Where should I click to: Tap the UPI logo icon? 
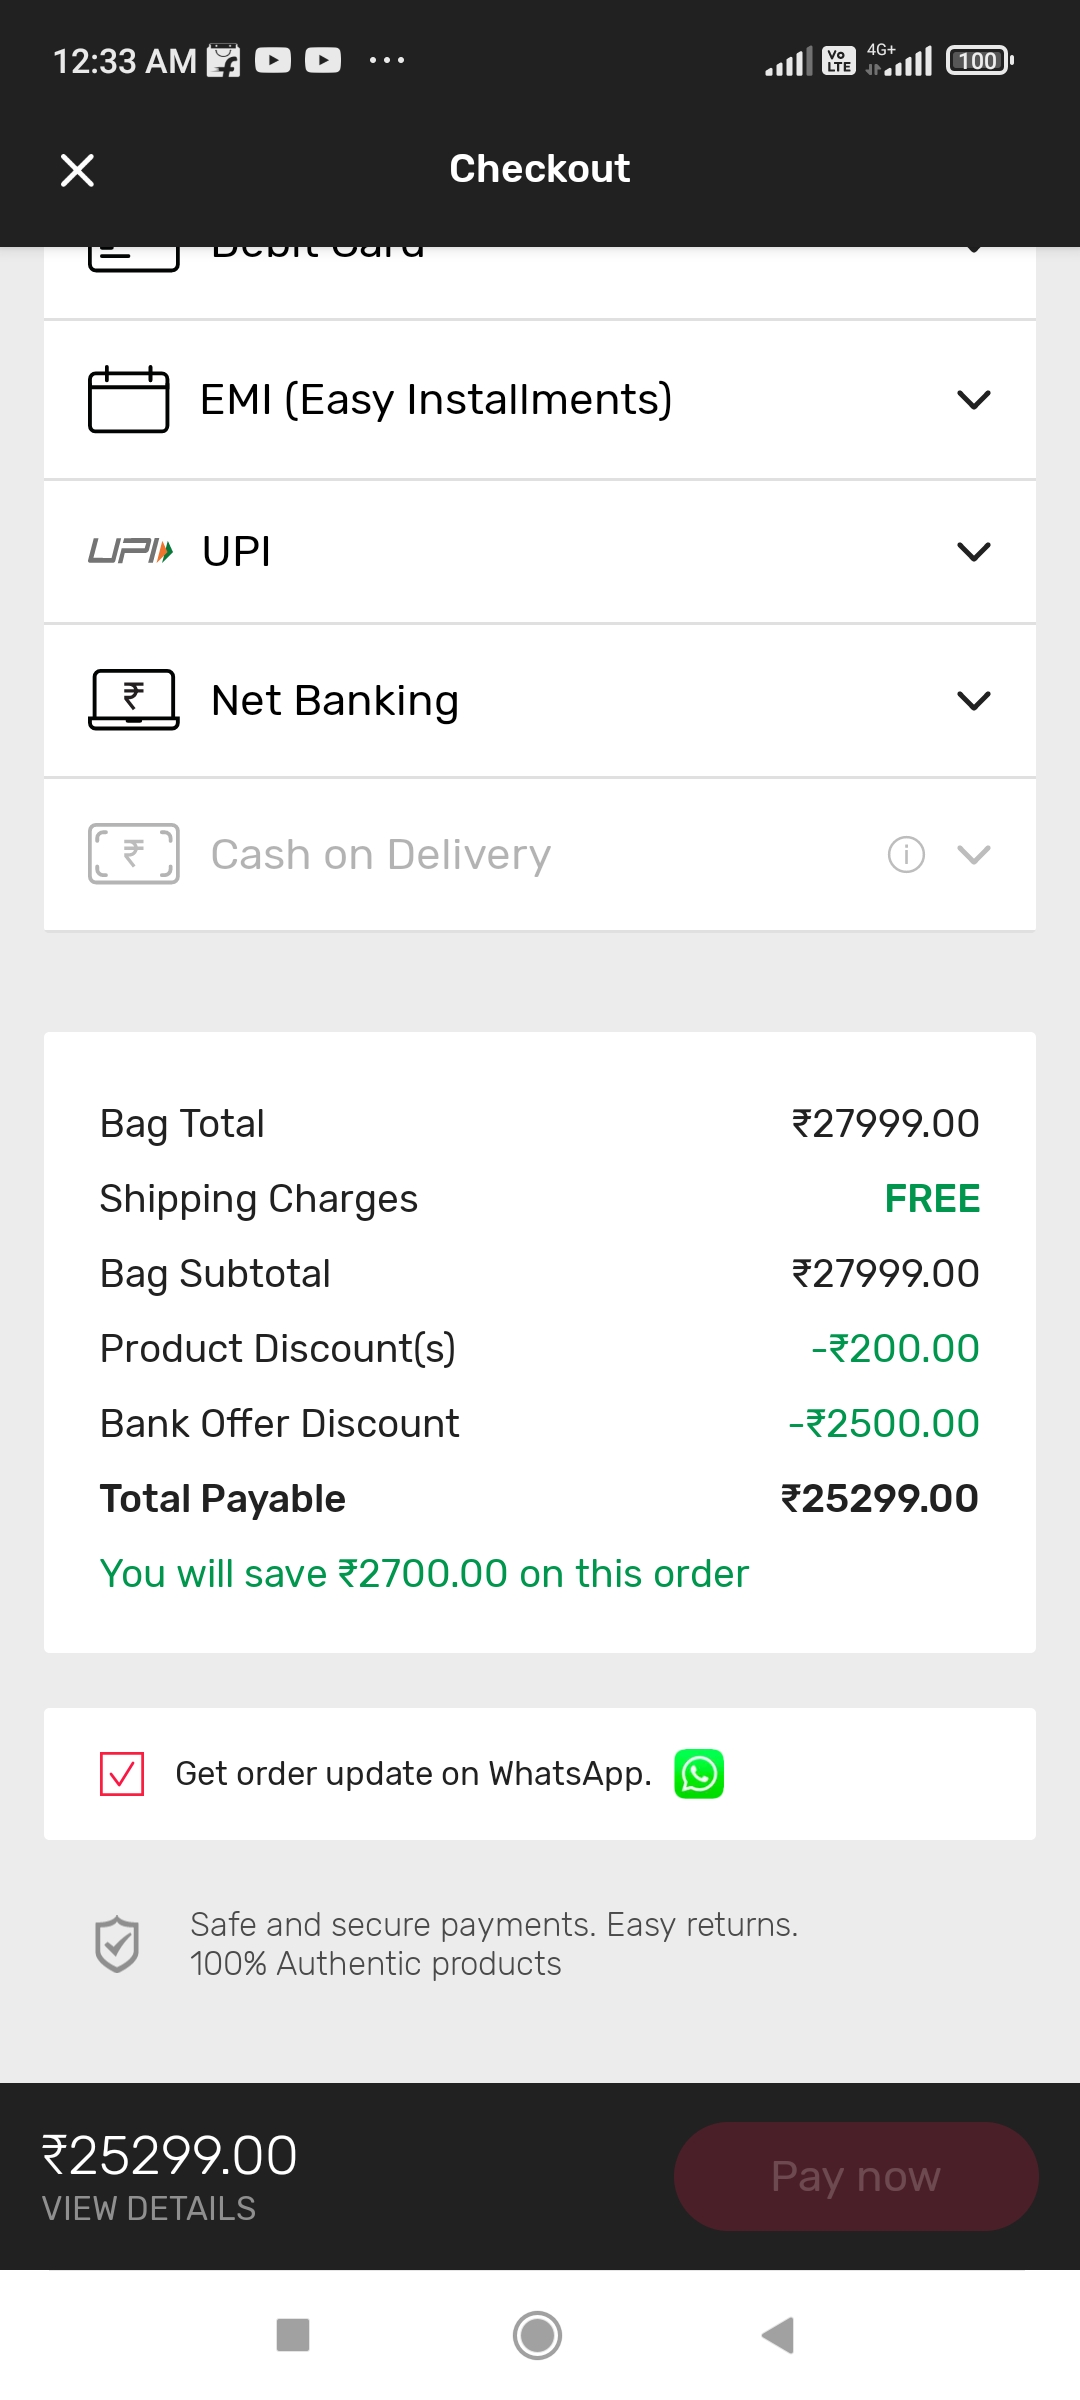pos(131,551)
